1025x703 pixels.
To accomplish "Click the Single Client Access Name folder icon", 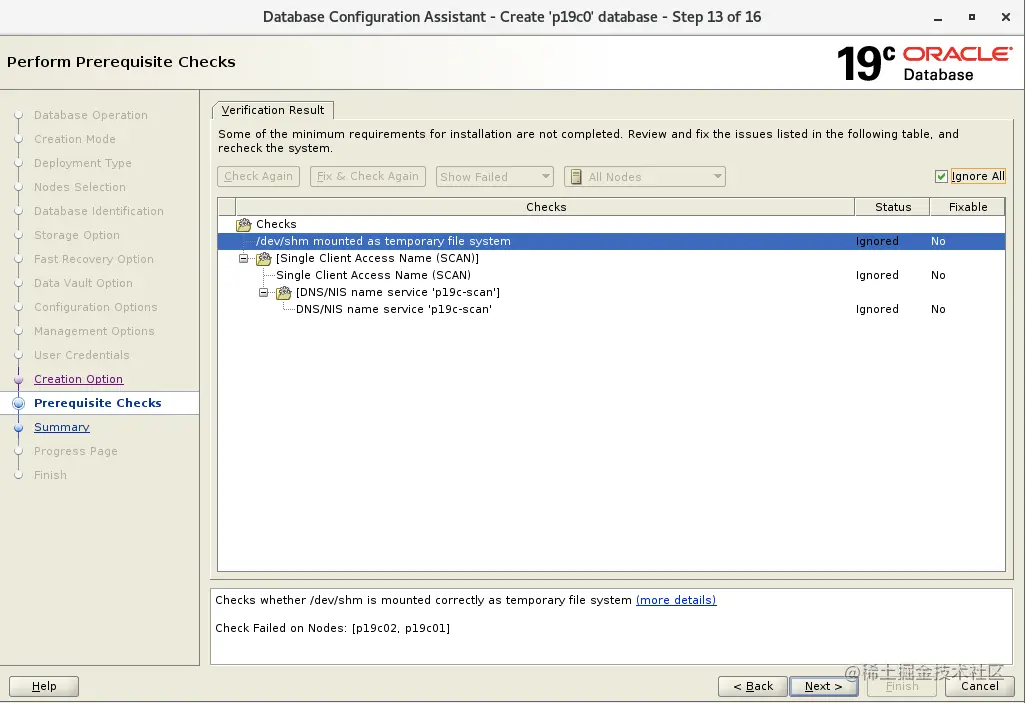I will pos(264,258).
